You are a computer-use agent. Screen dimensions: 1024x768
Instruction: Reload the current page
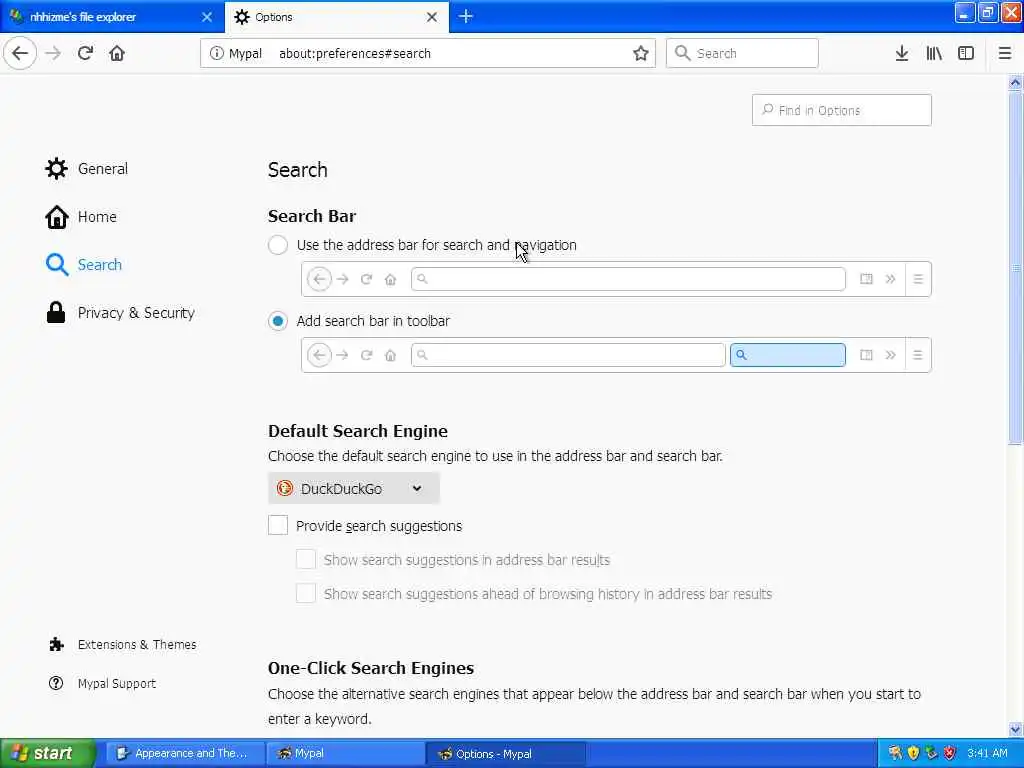(85, 53)
